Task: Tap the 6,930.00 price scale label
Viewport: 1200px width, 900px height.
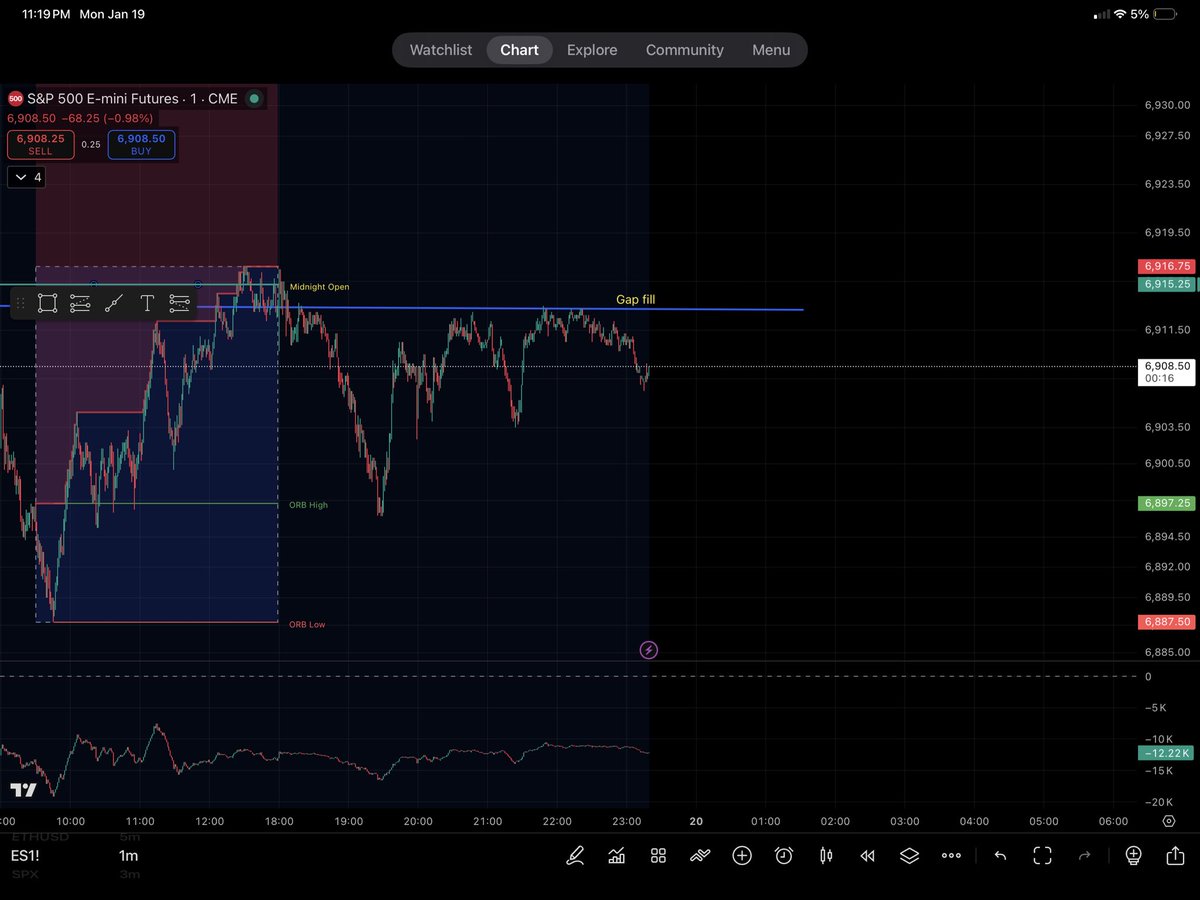Action: pyautogui.click(x=1167, y=104)
